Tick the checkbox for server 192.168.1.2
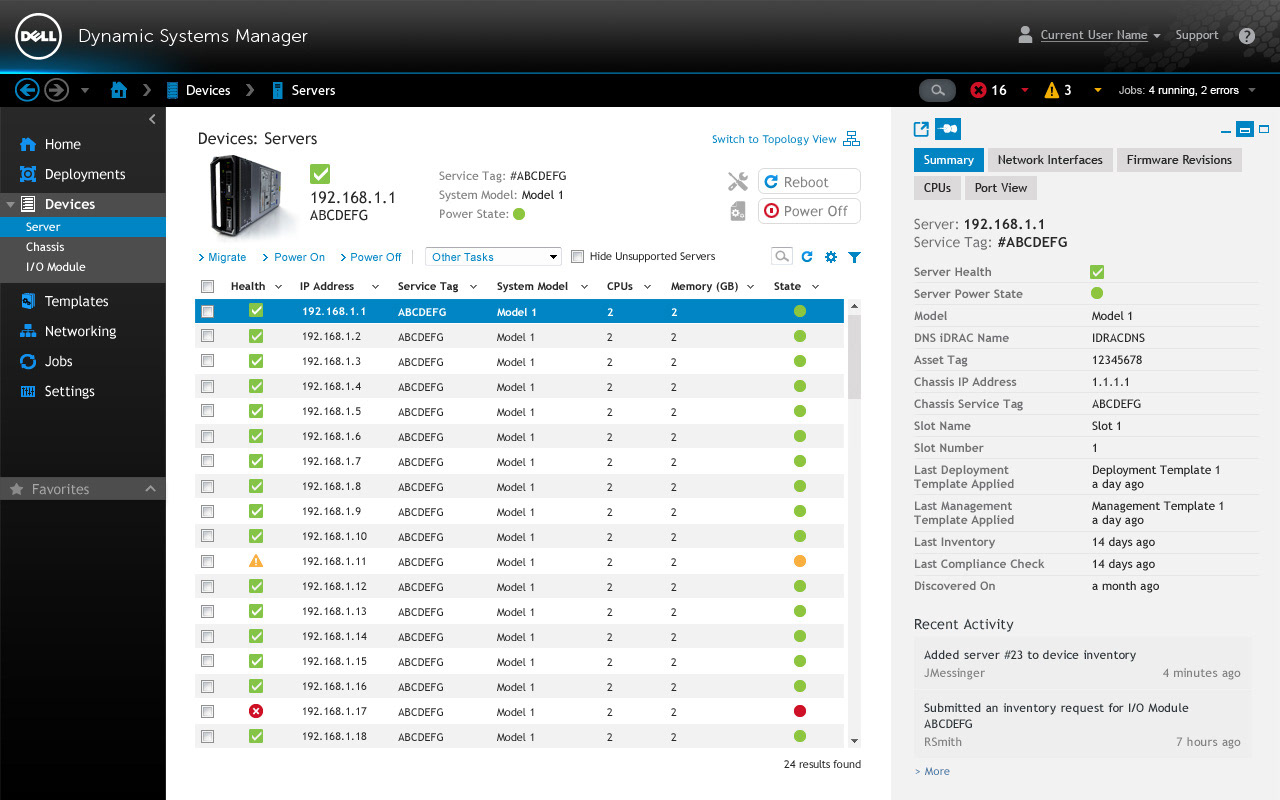The image size is (1280, 800). (207, 336)
